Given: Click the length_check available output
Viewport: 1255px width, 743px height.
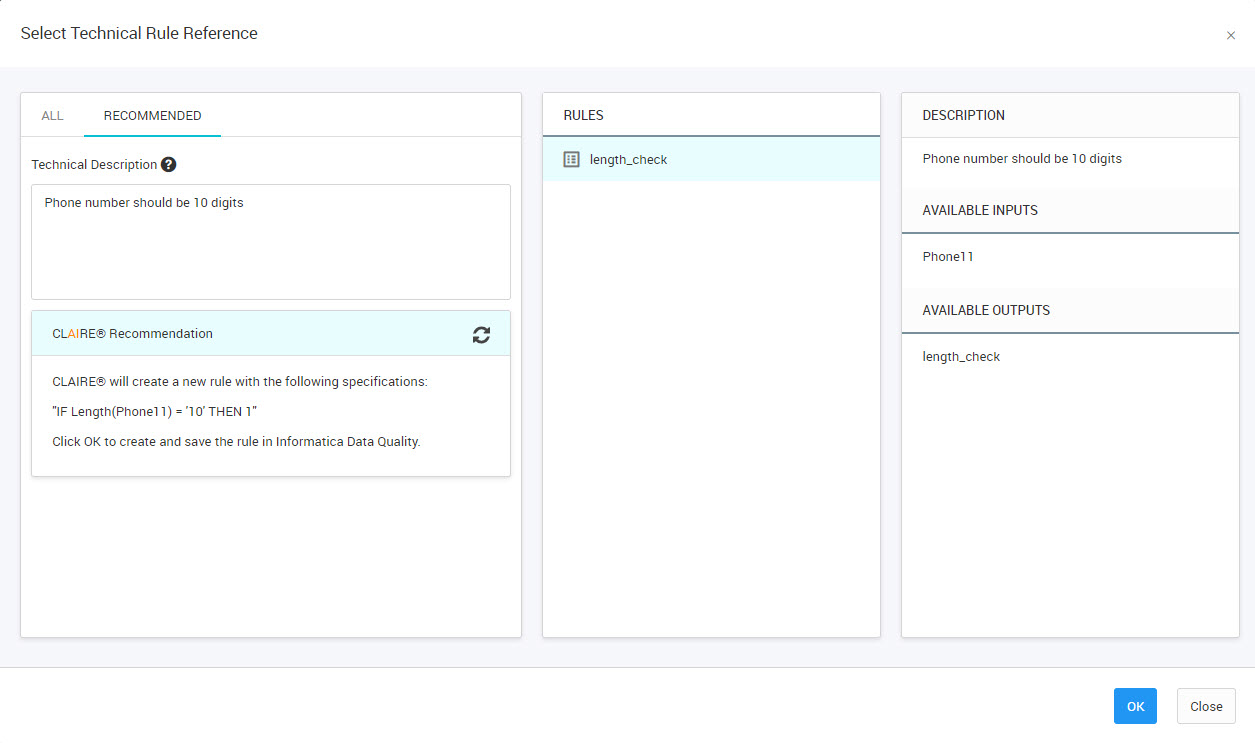Looking at the screenshot, I should tap(961, 357).
